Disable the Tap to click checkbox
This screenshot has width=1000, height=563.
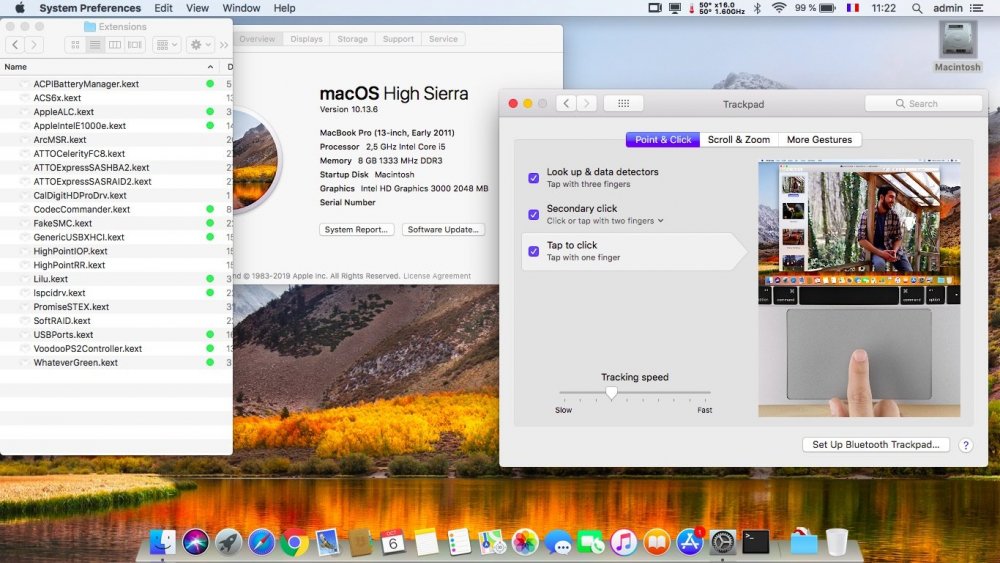(x=533, y=251)
